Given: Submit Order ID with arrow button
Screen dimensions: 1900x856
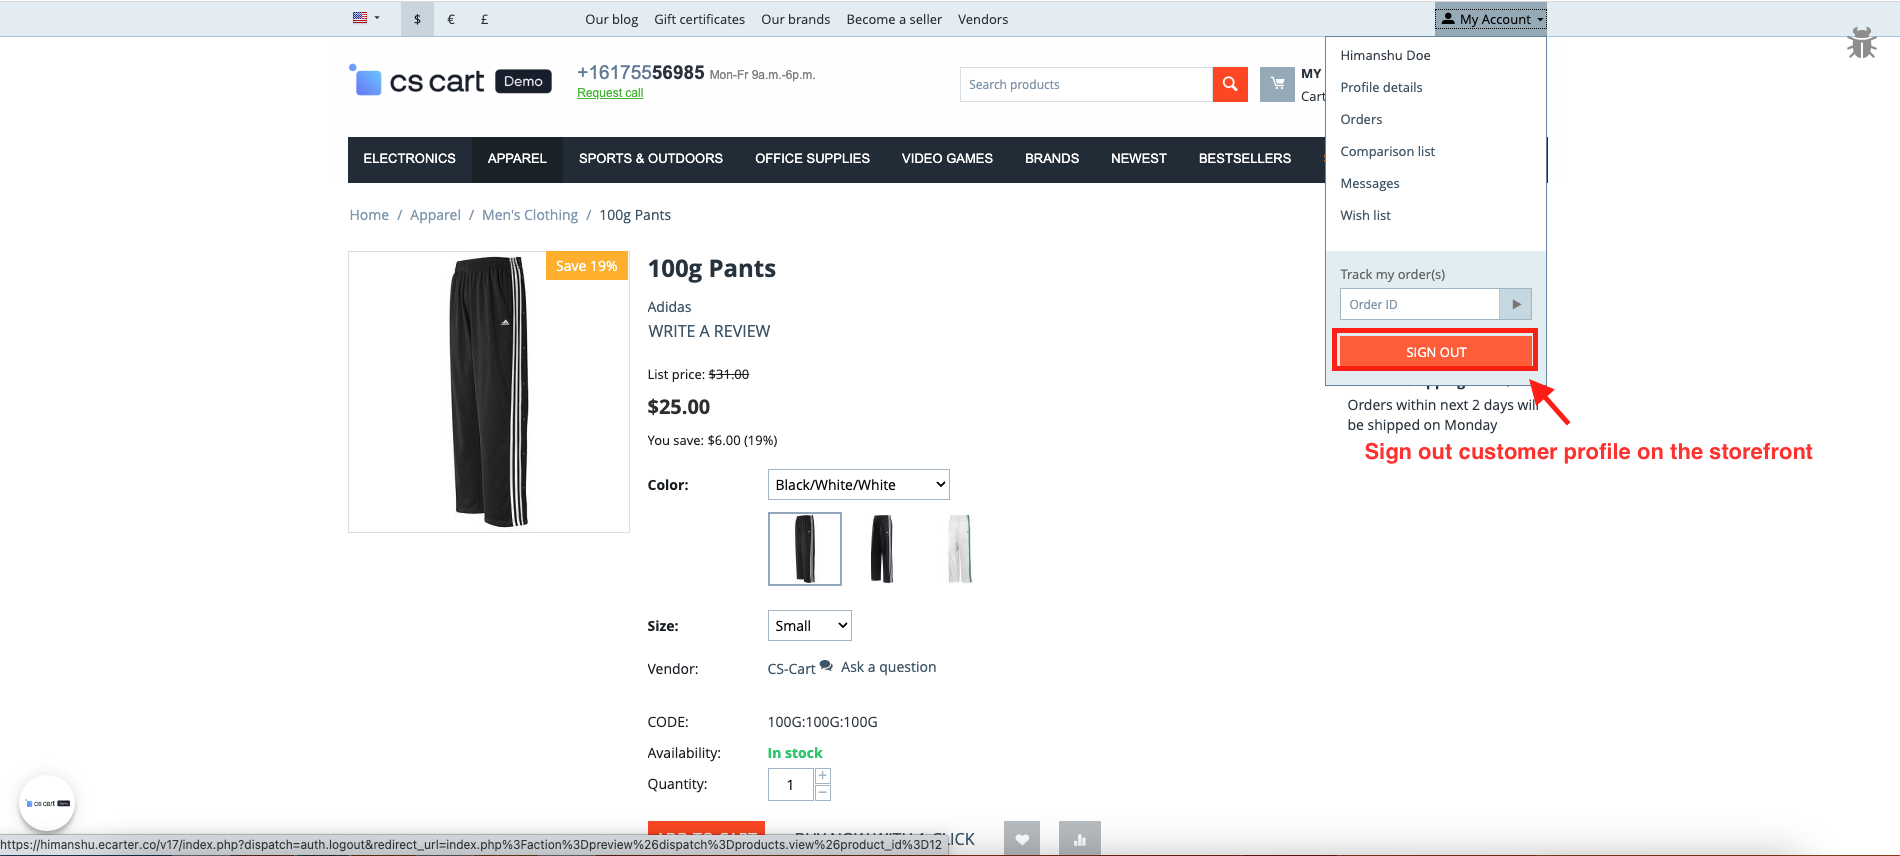Looking at the screenshot, I should click(1516, 304).
